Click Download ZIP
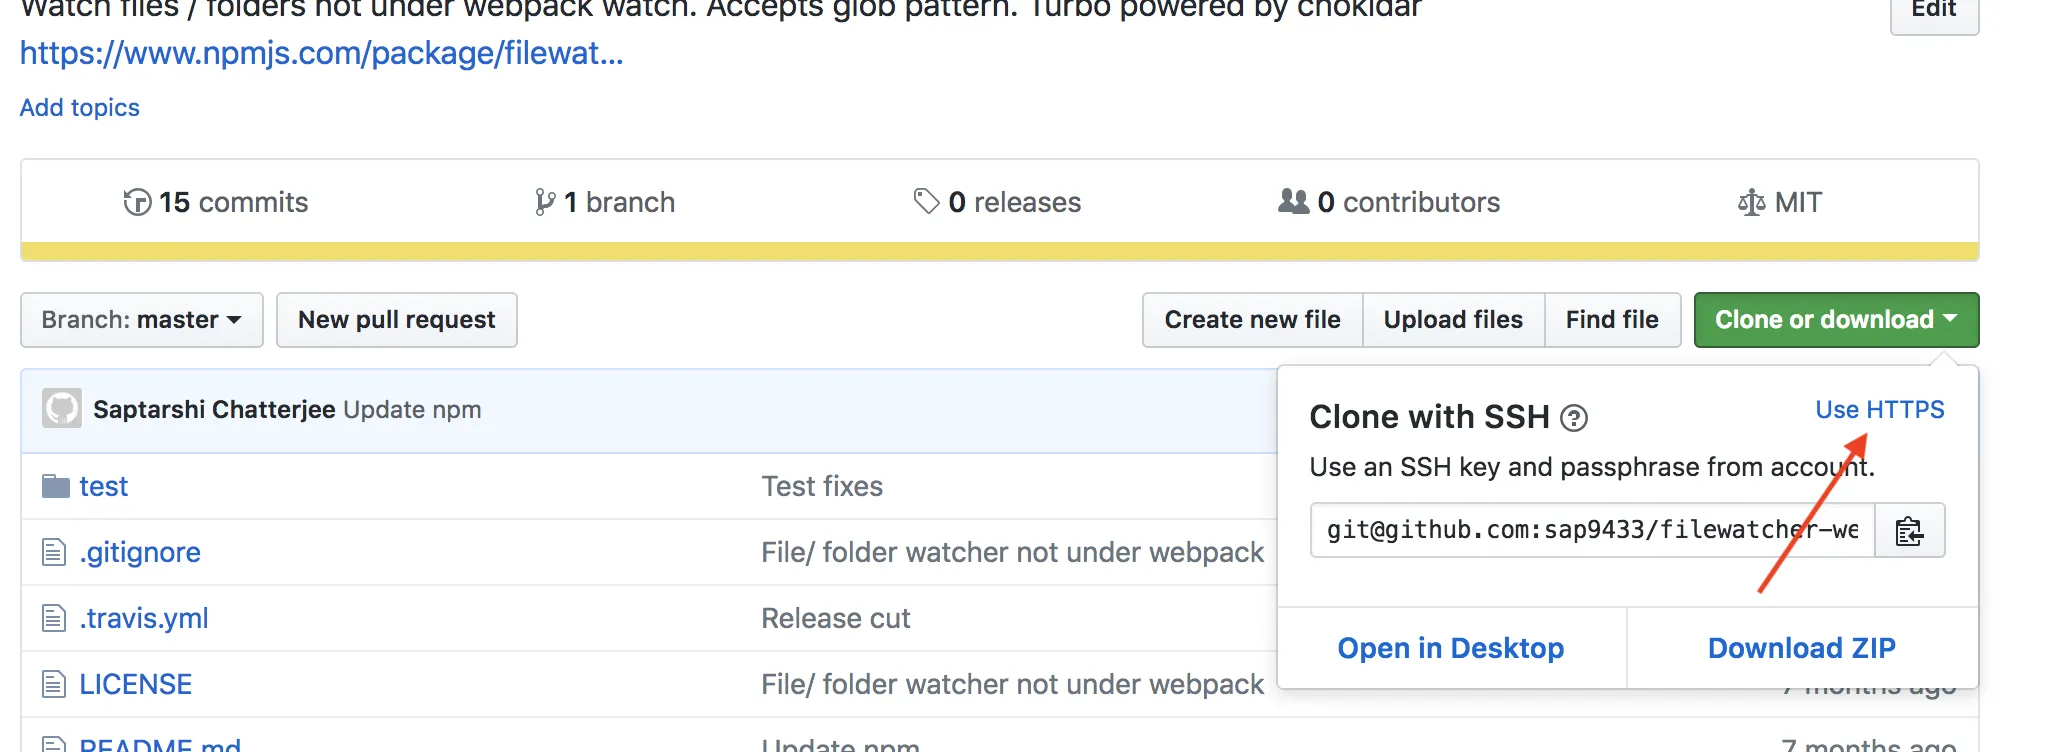The height and width of the screenshot is (752, 2048). pyautogui.click(x=1801, y=648)
